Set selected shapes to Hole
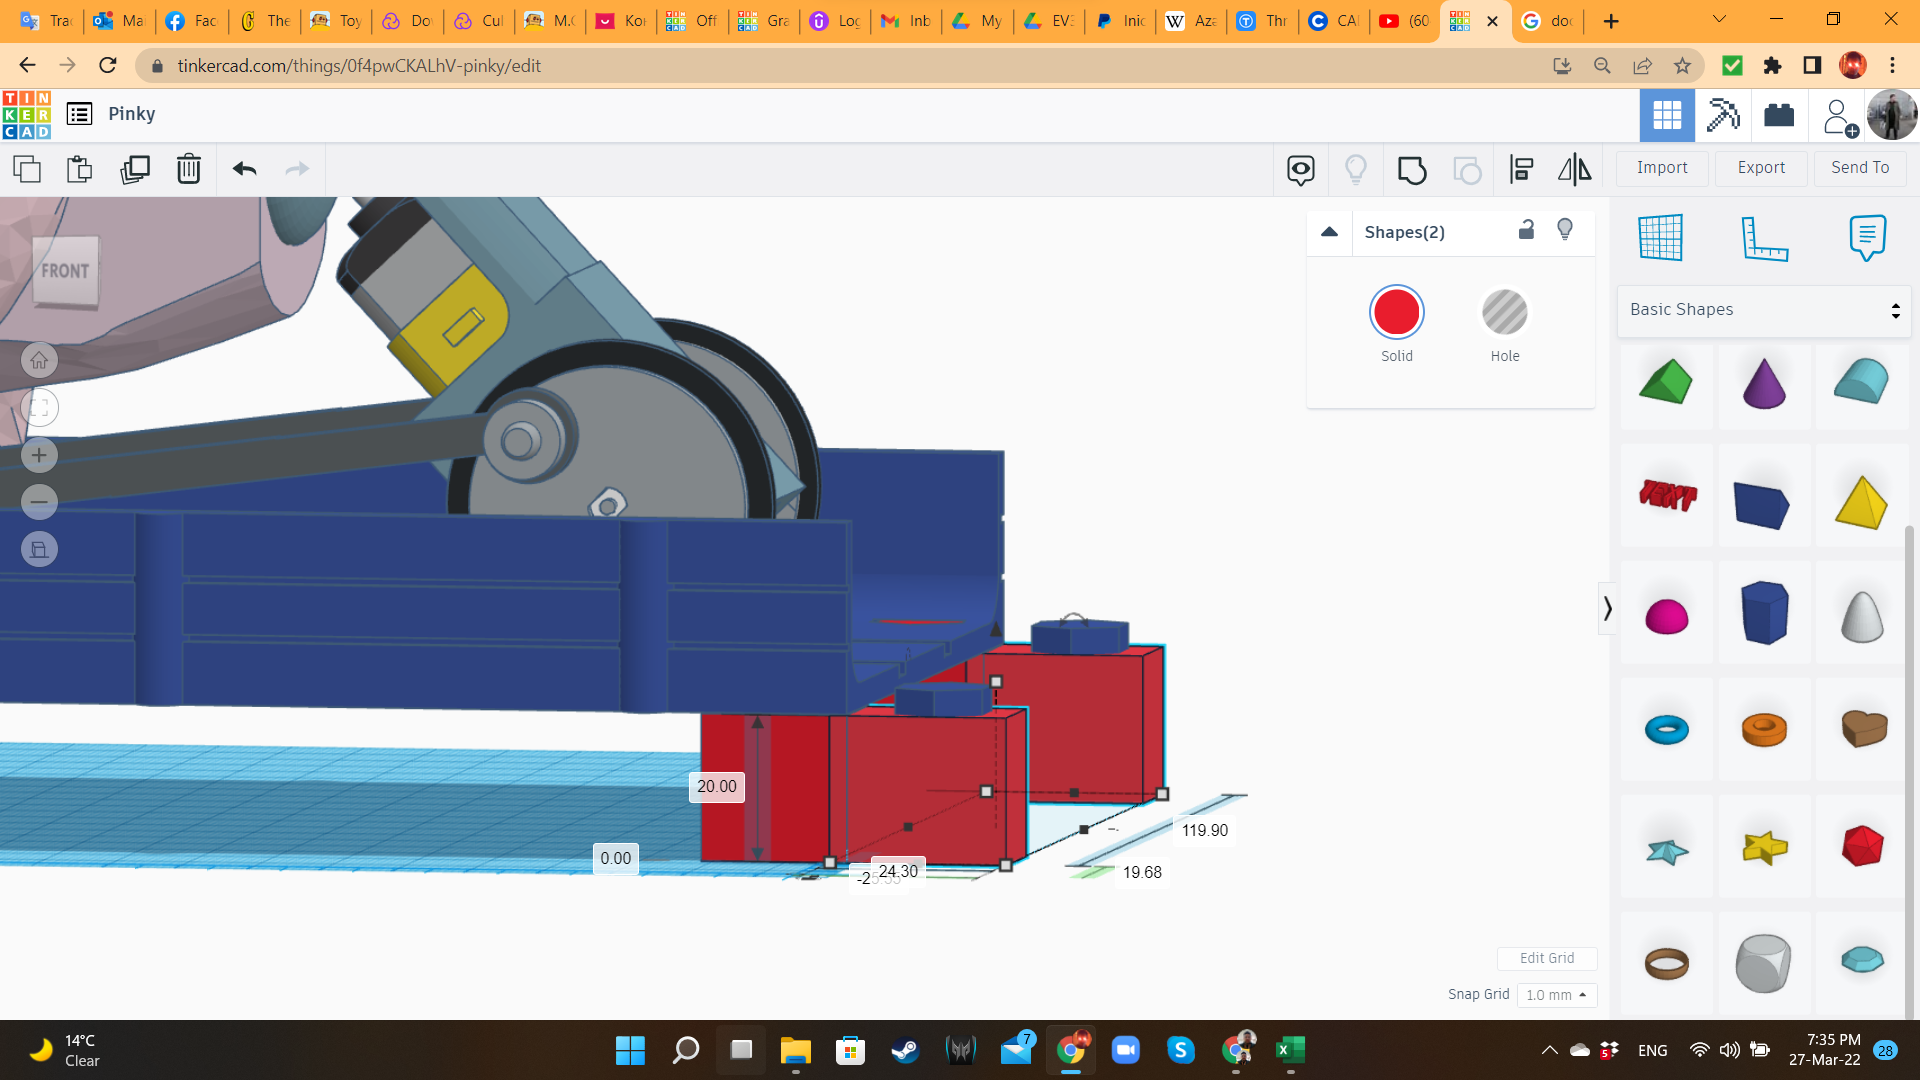The image size is (1920, 1080). coord(1504,313)
